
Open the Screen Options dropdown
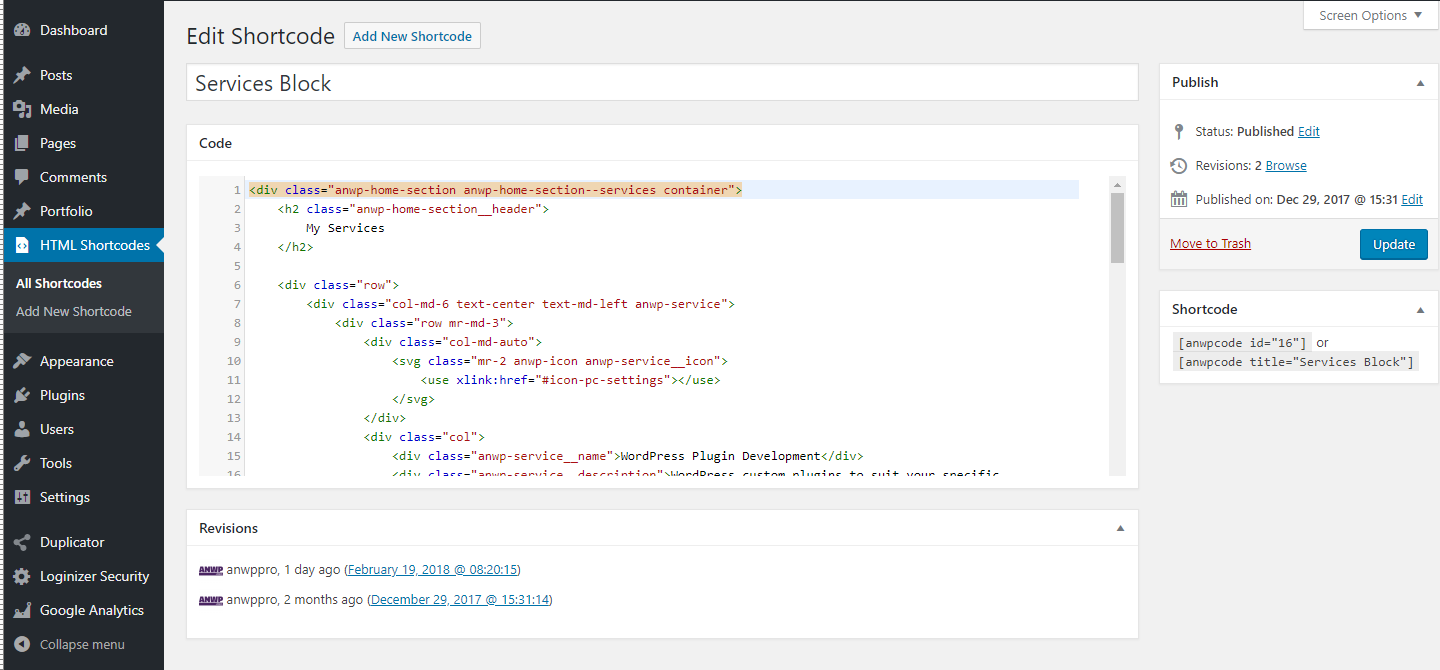tap(1371, 15)
